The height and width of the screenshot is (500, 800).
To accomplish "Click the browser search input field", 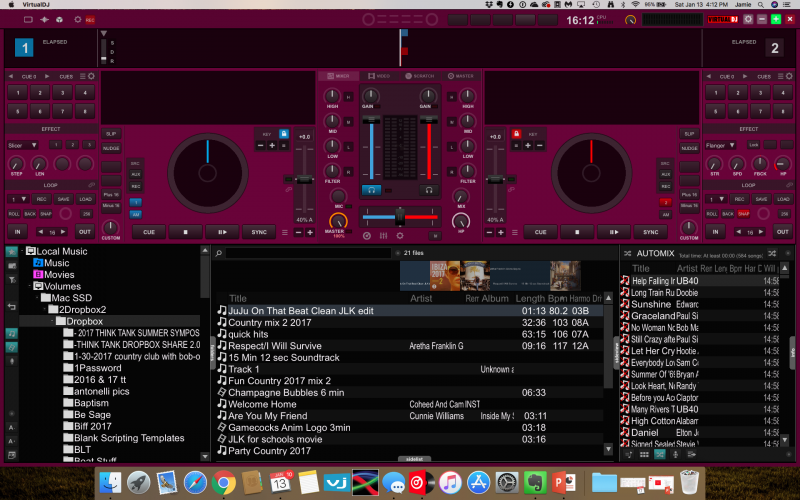I will pos(309,253).
